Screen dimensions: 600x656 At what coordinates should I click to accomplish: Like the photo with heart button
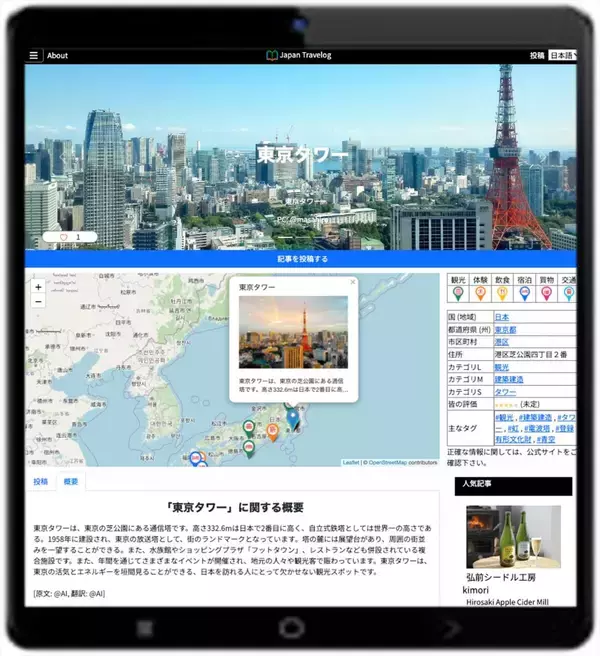(x=70, y=237)
